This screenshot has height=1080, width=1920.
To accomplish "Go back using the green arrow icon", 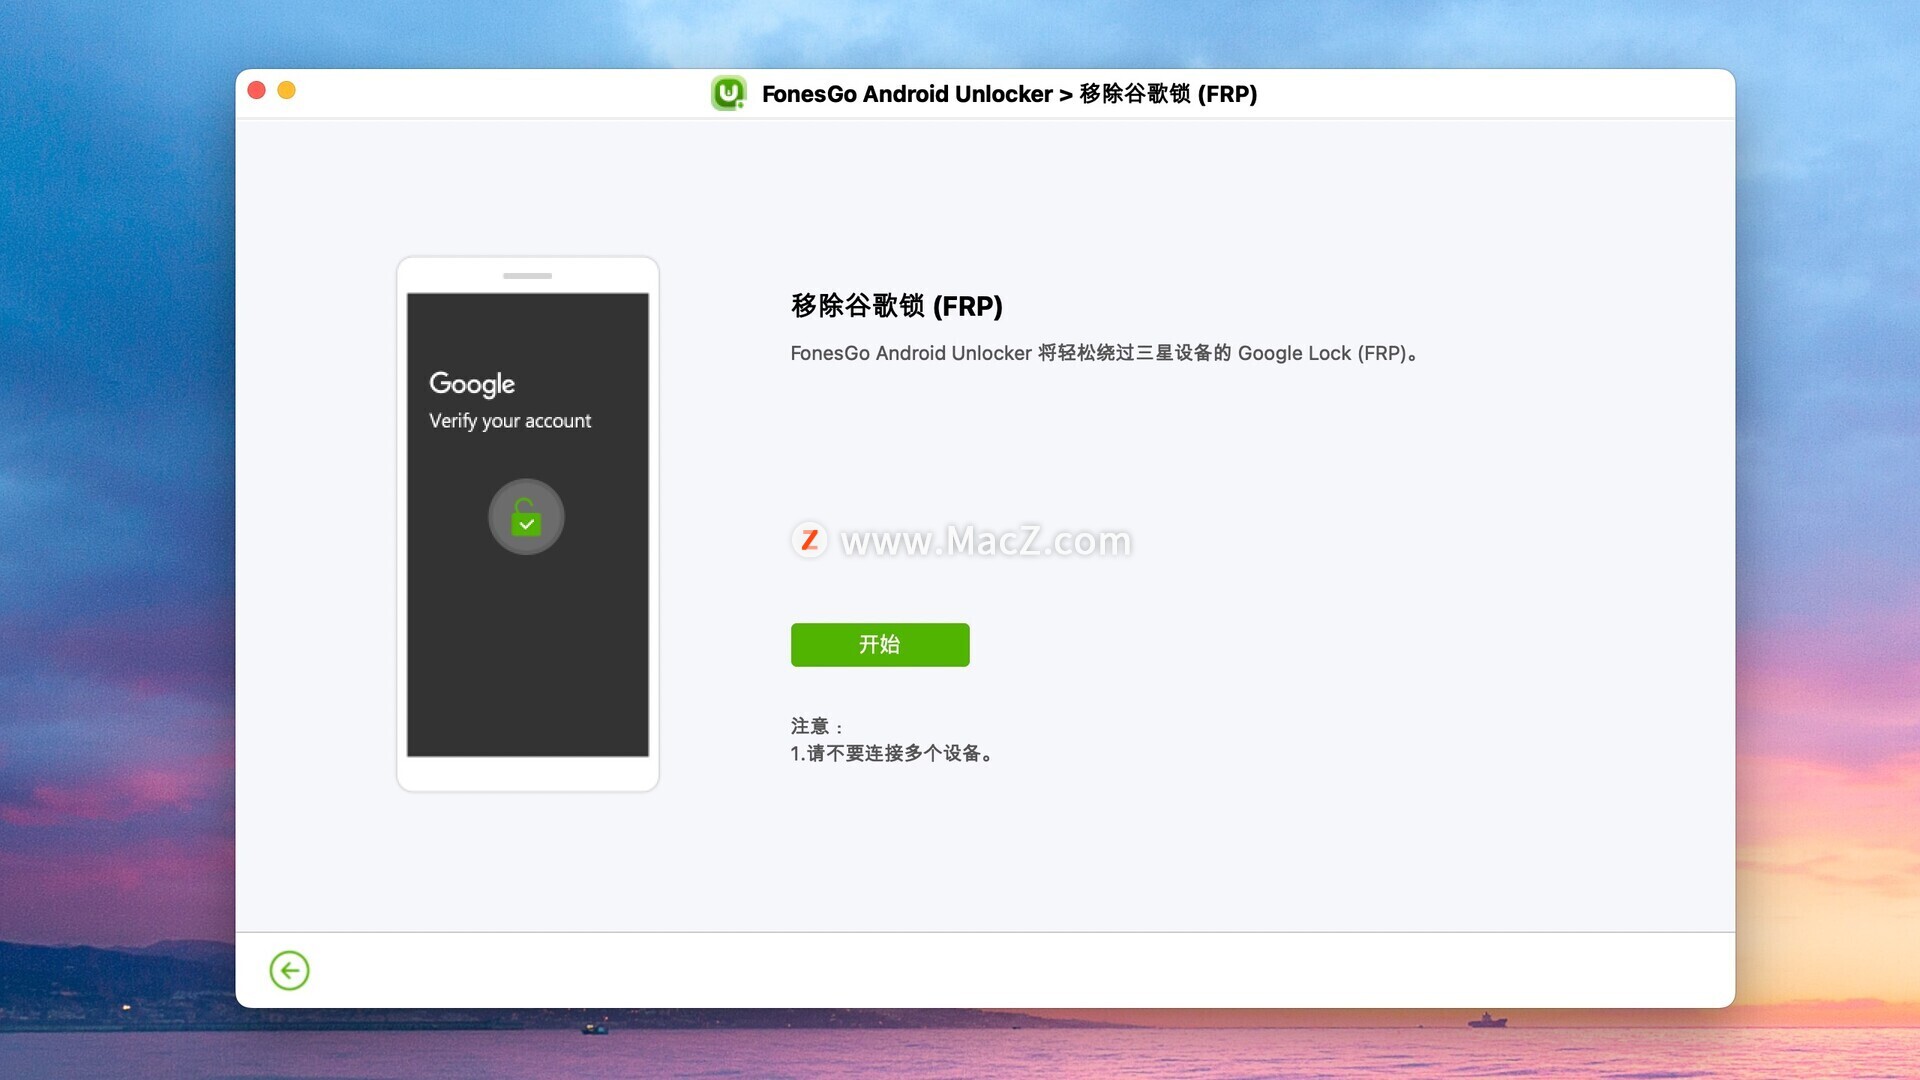I will 289,970.
